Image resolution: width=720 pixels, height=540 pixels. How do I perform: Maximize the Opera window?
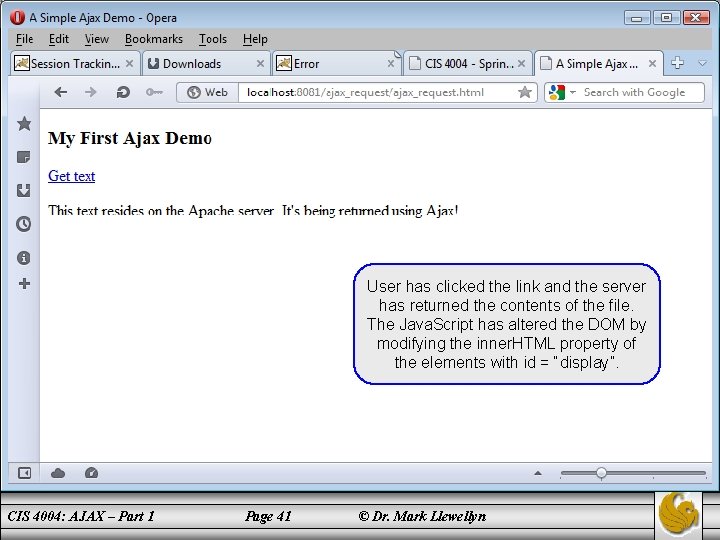pos(666,18)
